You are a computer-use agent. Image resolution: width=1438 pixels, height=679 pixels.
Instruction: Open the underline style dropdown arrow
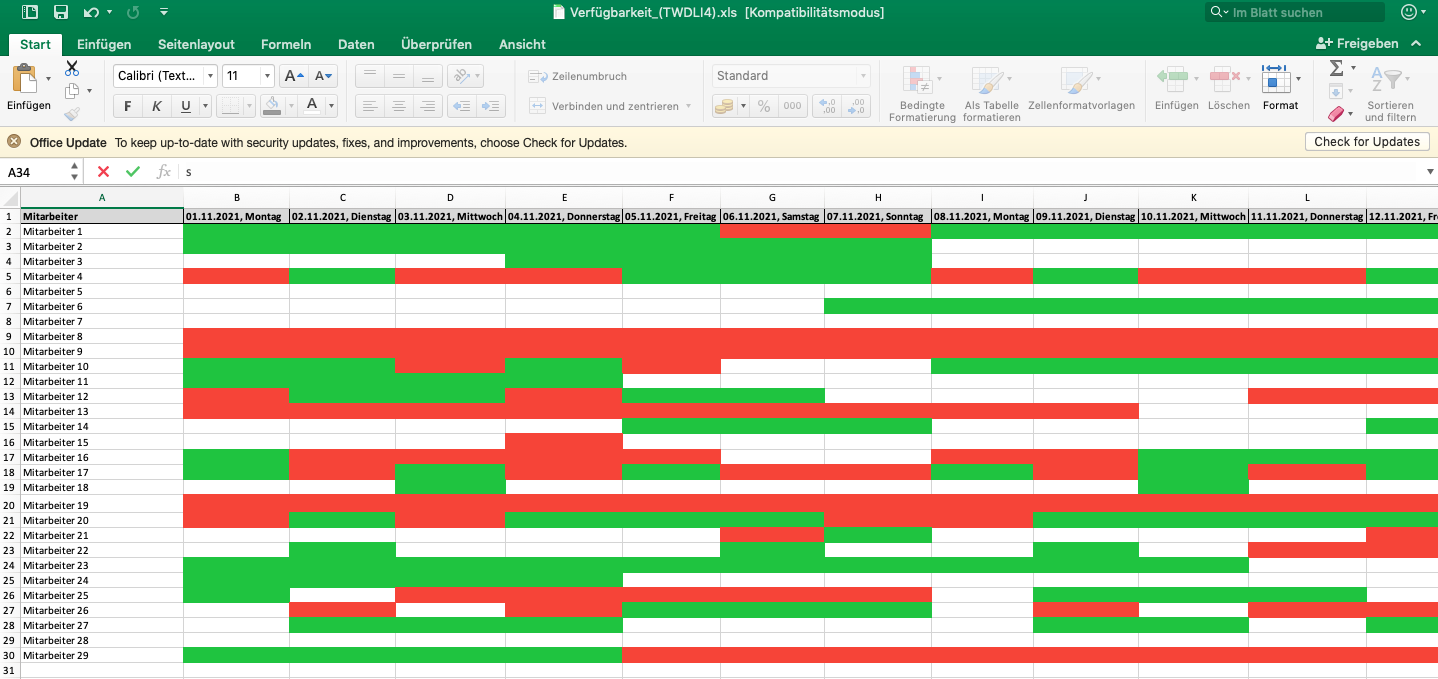click(206, 106)
